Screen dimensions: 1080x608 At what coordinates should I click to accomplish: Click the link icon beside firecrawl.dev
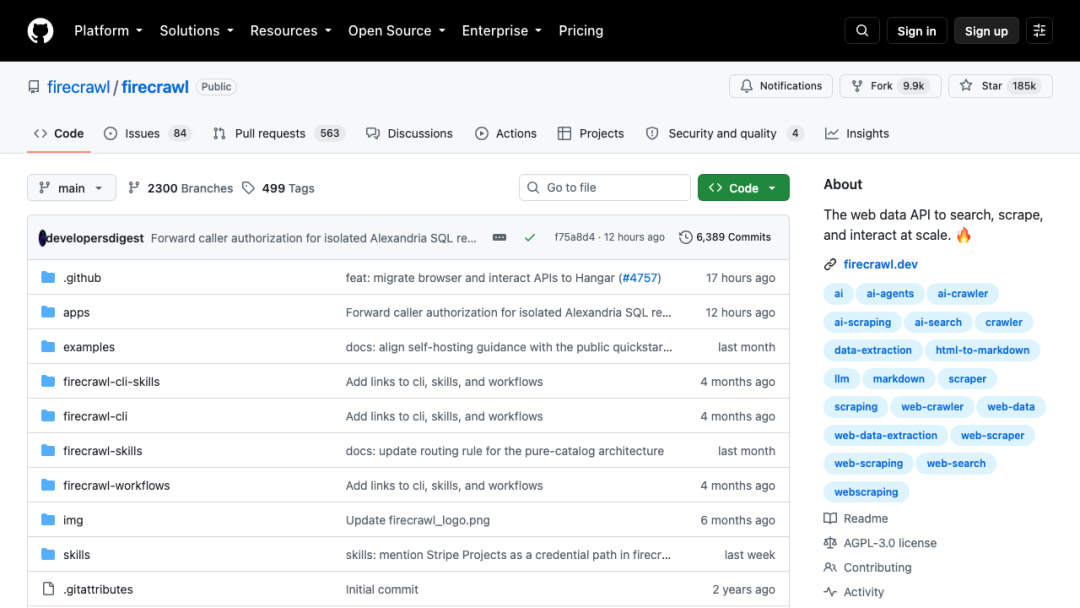pos(830,264)
